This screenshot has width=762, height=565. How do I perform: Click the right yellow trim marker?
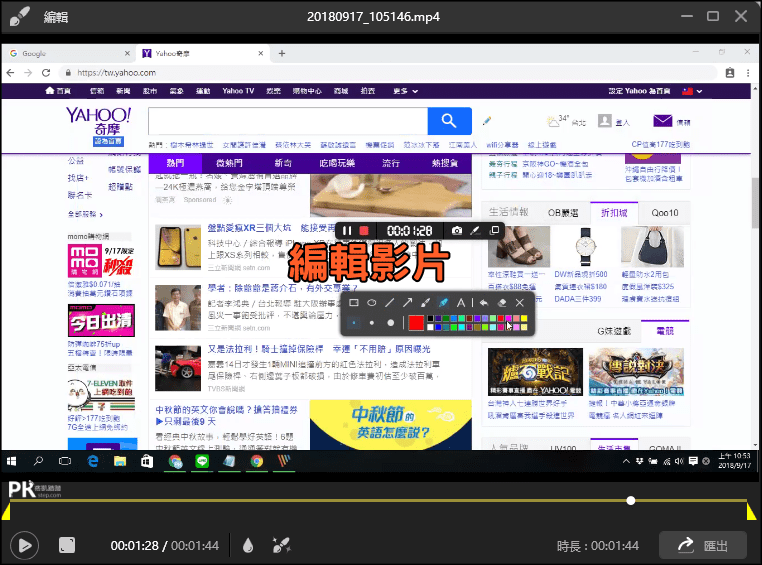pyautogui.click(x=751, y=512)
